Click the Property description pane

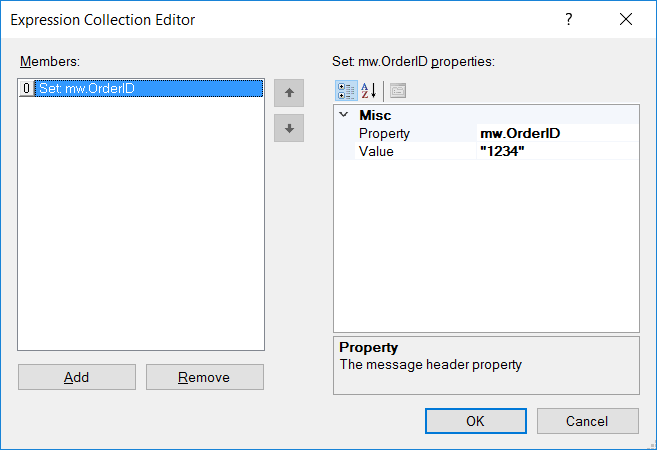tap(486, 365)
